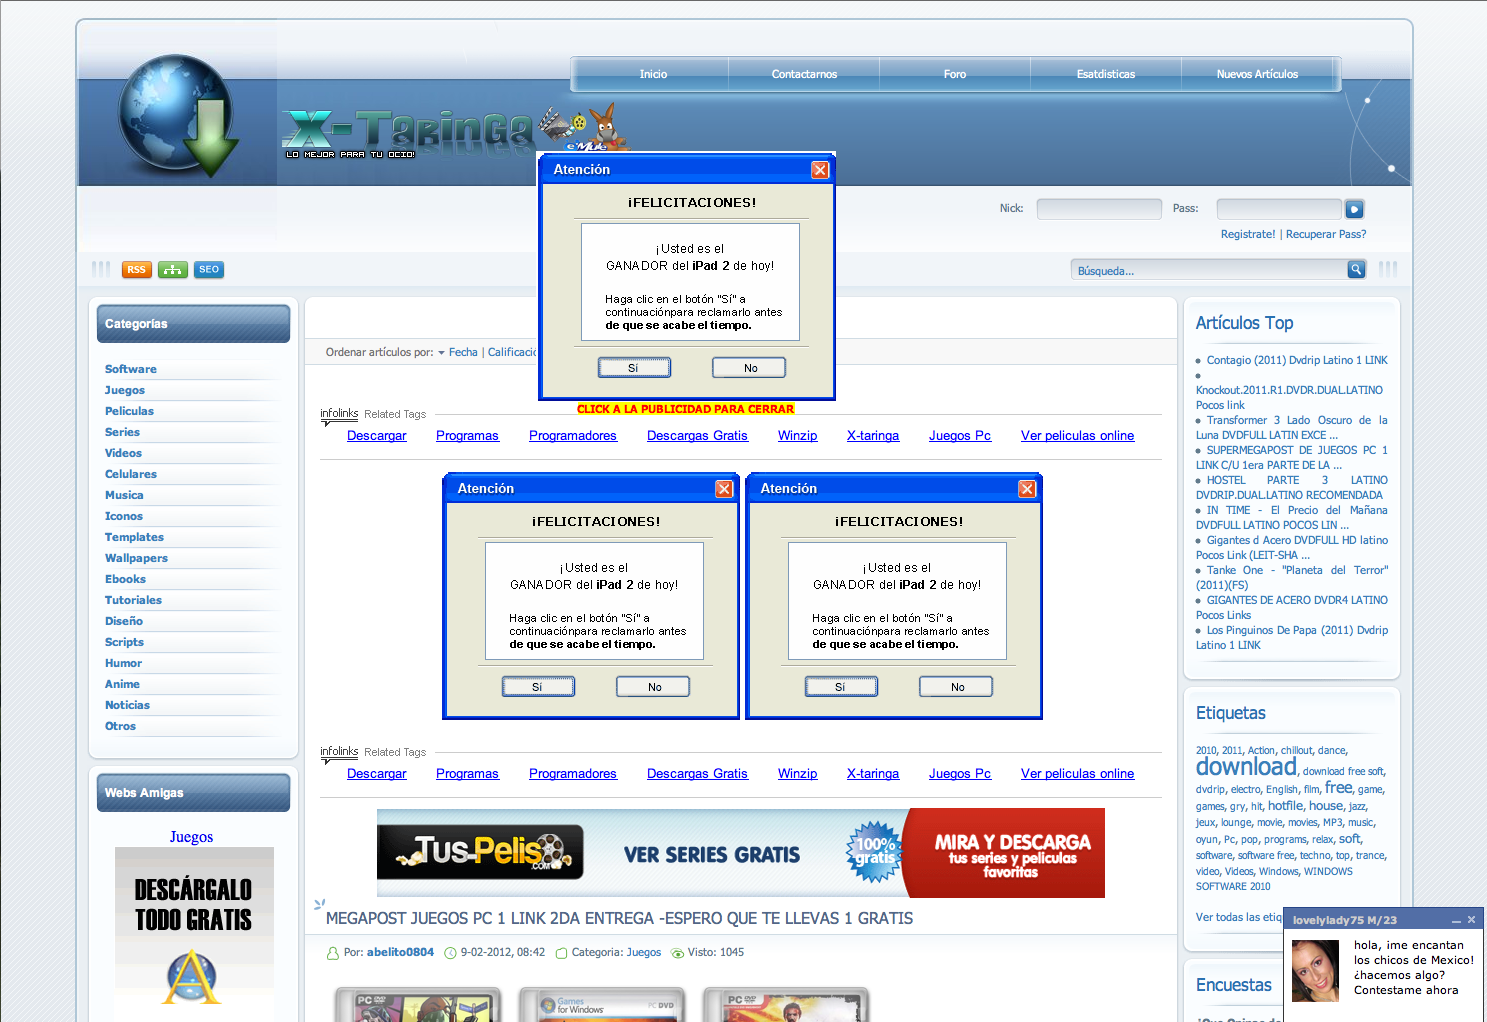Choose Juegos in the Categorías list
Viewport: 1487px width, 1022px height.
tap(125, 390)
